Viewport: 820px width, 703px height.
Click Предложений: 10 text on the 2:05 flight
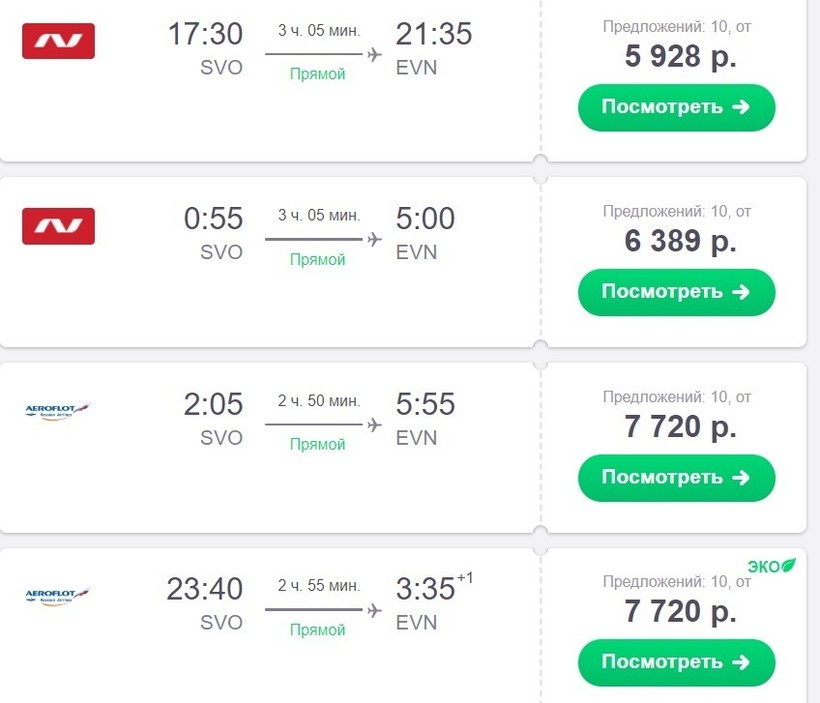(x=676, y=396)
